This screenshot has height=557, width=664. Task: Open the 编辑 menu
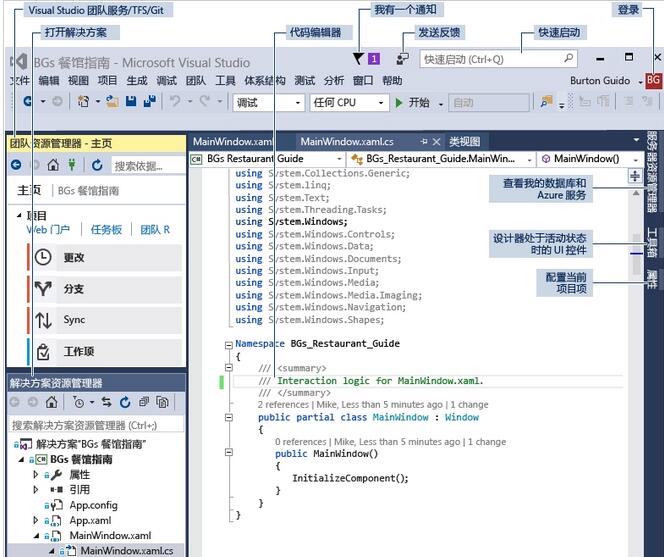49,80
